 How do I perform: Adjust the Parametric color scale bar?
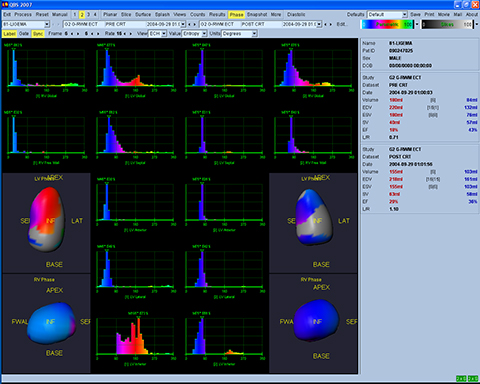point(387,24)
